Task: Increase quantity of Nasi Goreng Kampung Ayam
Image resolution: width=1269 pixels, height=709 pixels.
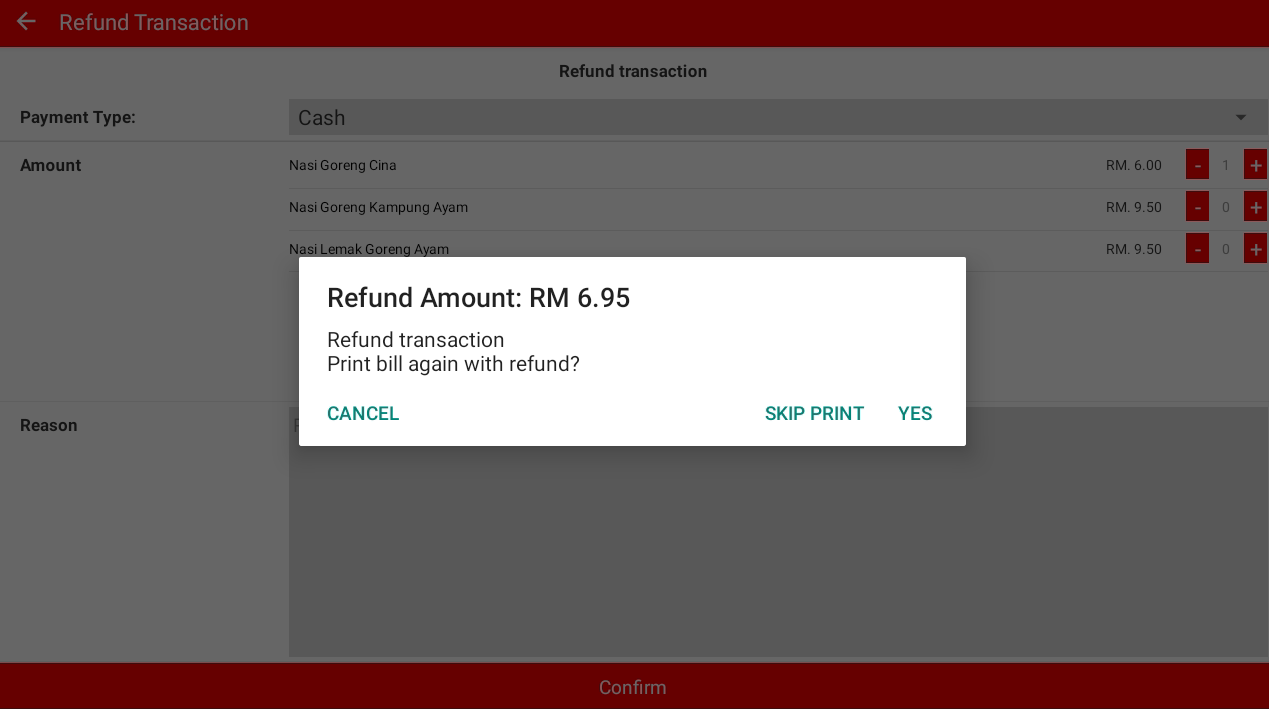Action: [x=1255, y=207]
